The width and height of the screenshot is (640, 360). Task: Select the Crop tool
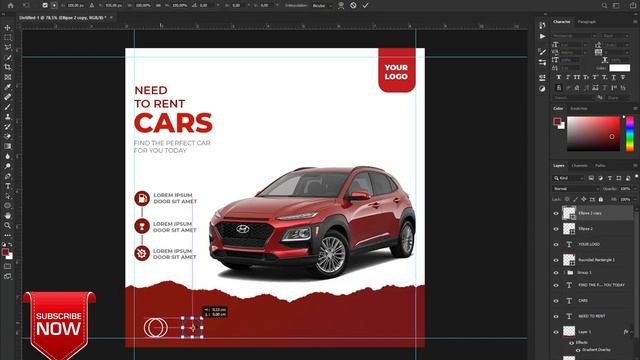coord(7,67)
